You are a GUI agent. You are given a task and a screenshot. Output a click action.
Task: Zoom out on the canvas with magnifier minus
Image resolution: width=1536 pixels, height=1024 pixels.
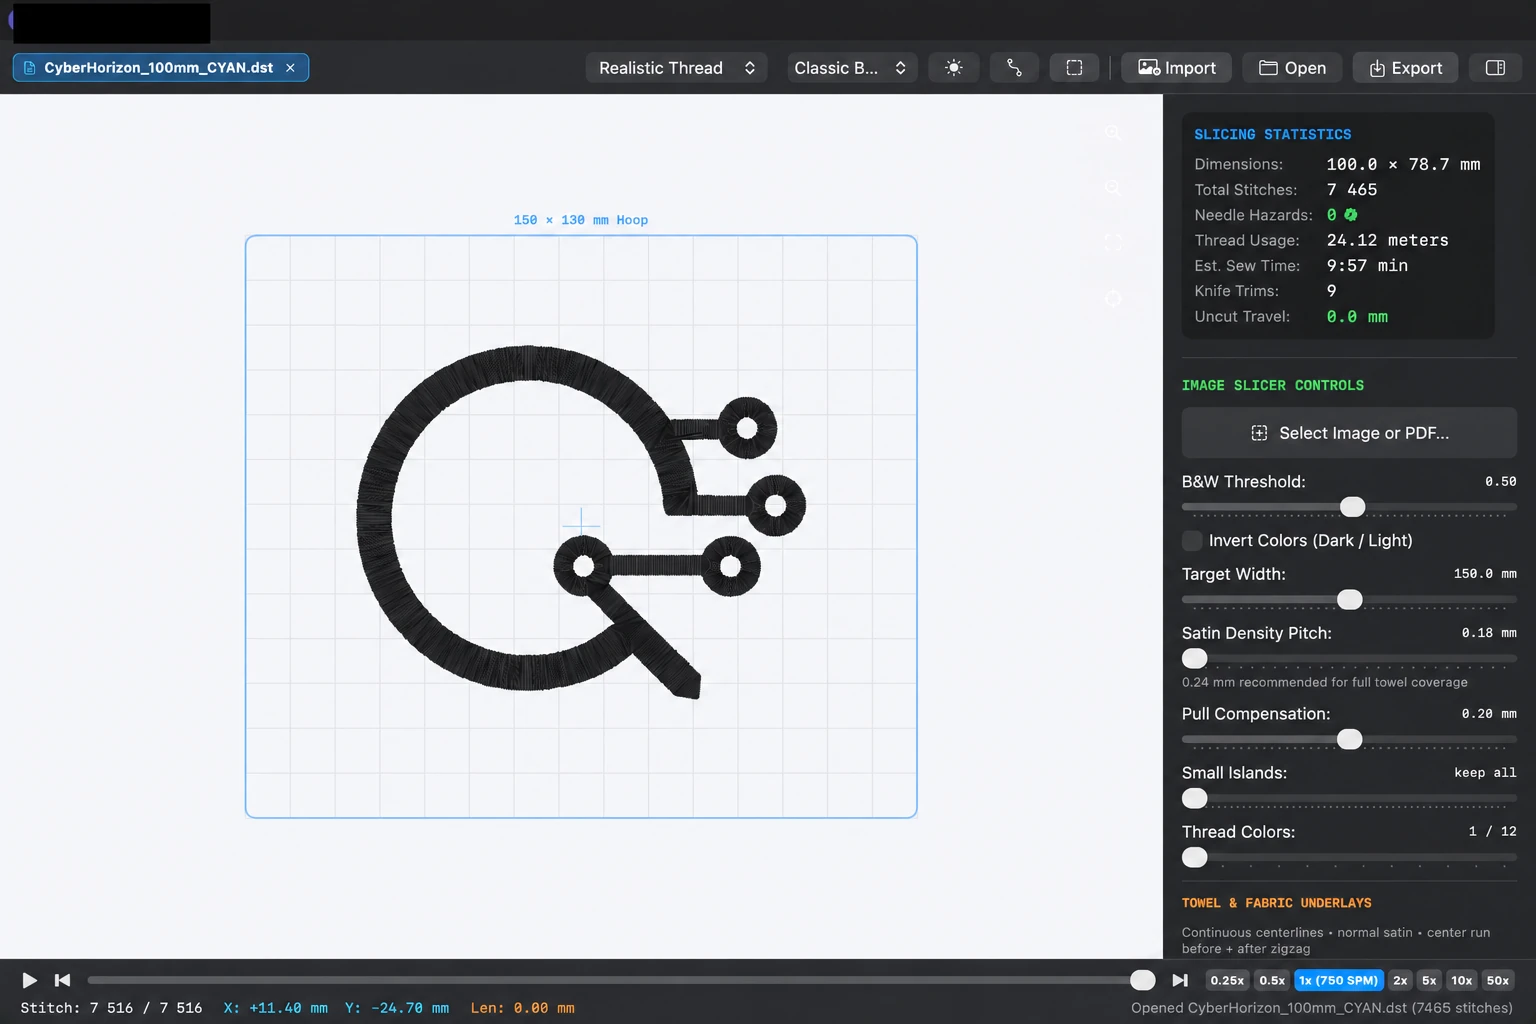coord(1113,188)
